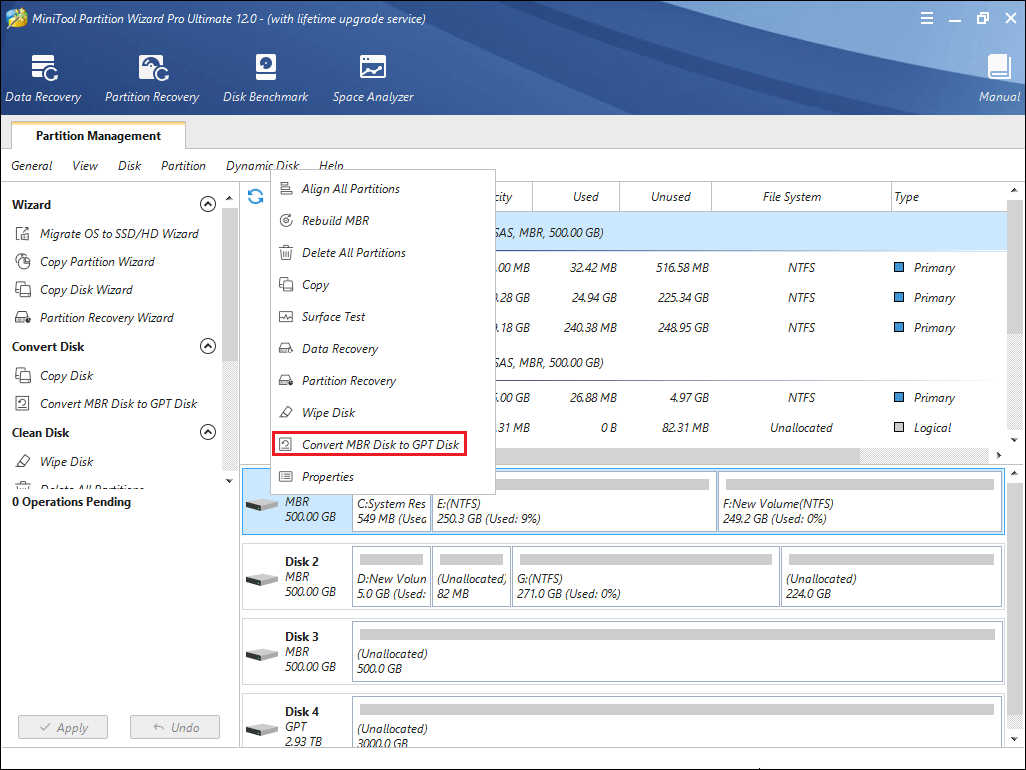Choose Surface Test from menu
The image size is (1026, 770).
(x=383, y=317)
